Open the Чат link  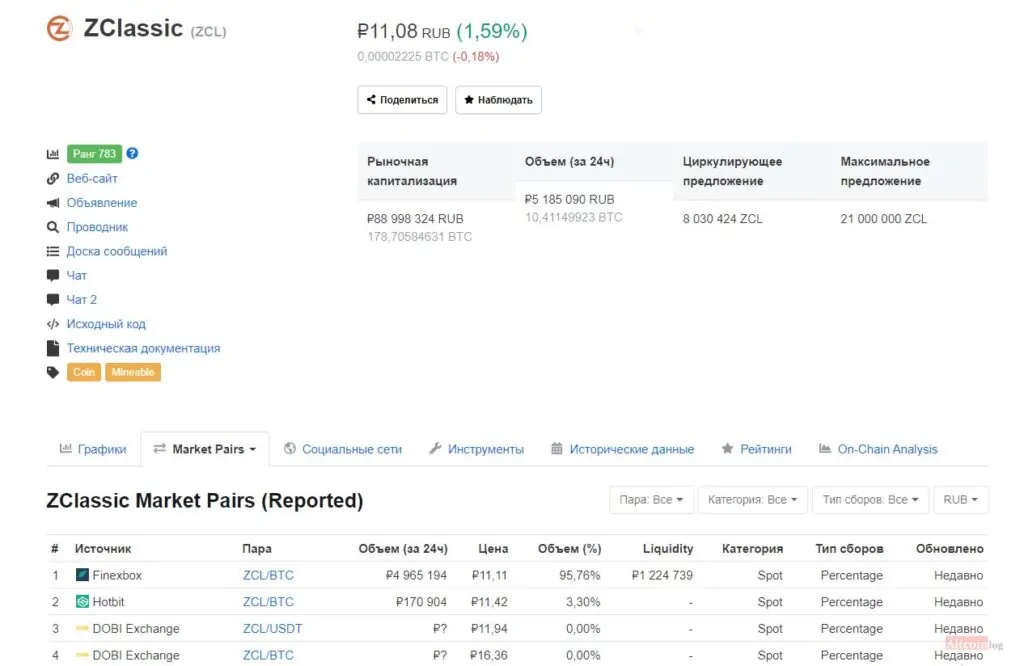(x=76, y=276)
